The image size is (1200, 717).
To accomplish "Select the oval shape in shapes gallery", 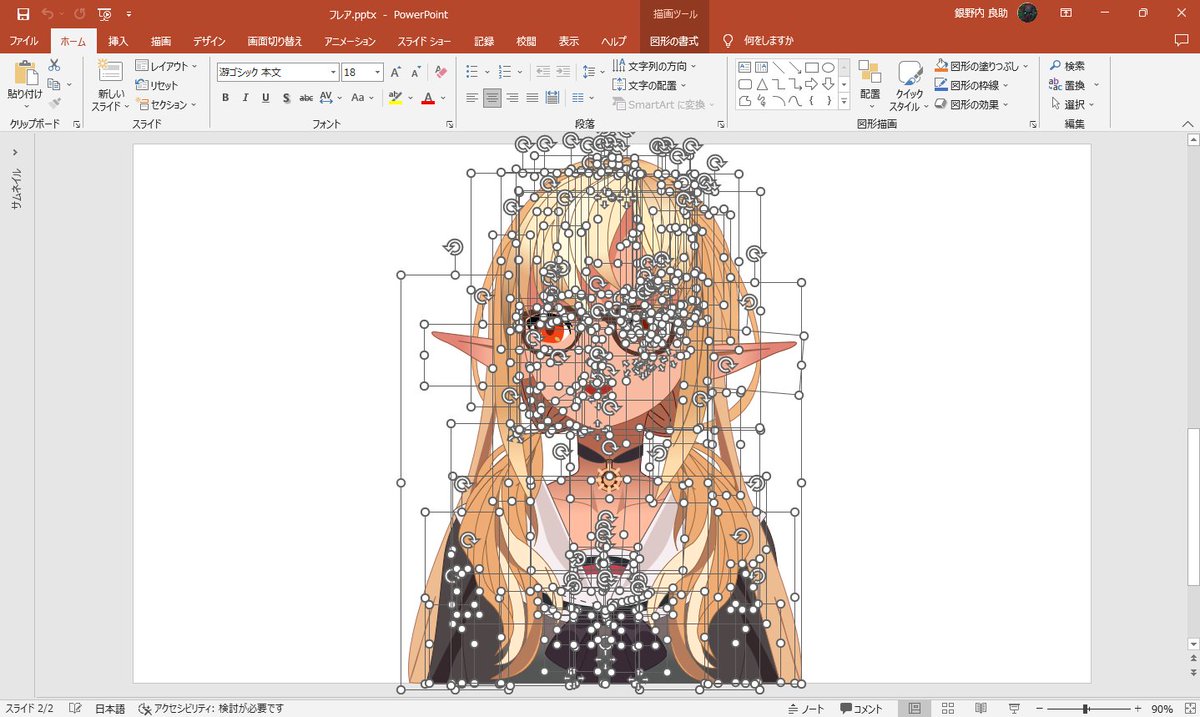I will point(828,67).
